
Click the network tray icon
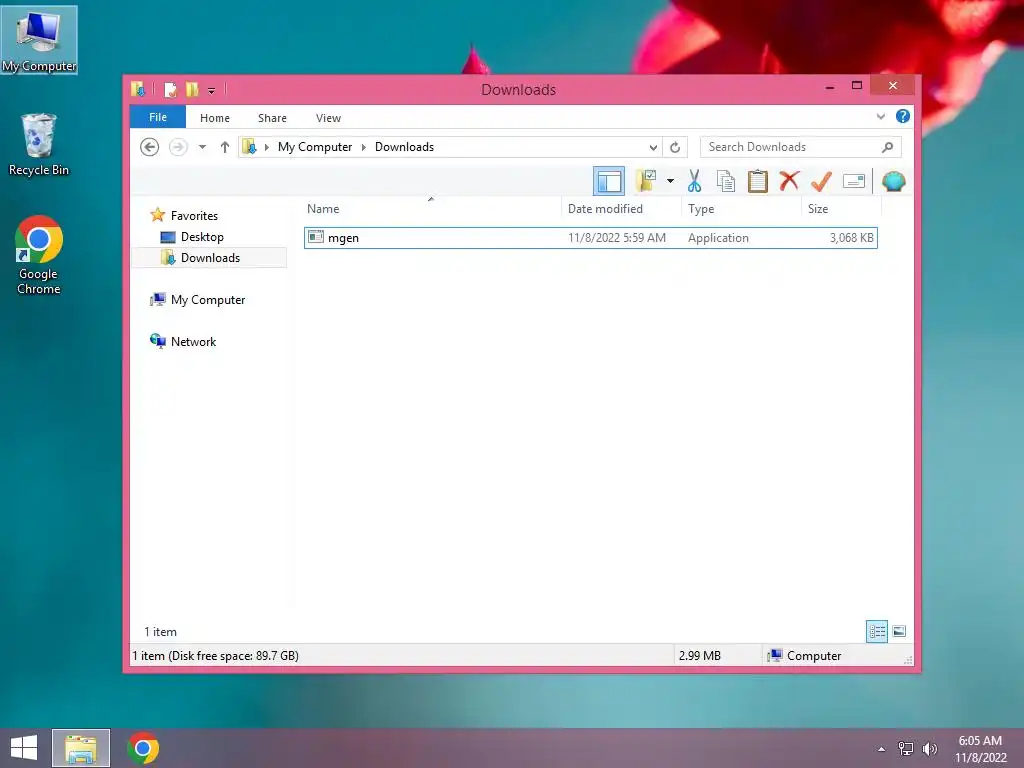coord(906,749)
